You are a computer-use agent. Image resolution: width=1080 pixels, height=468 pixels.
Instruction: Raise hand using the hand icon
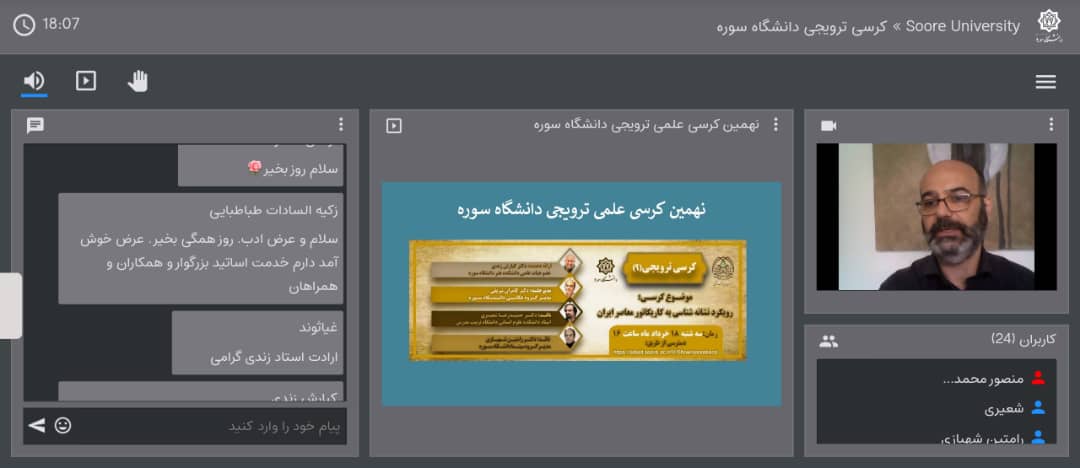click(x=138, y=81)
